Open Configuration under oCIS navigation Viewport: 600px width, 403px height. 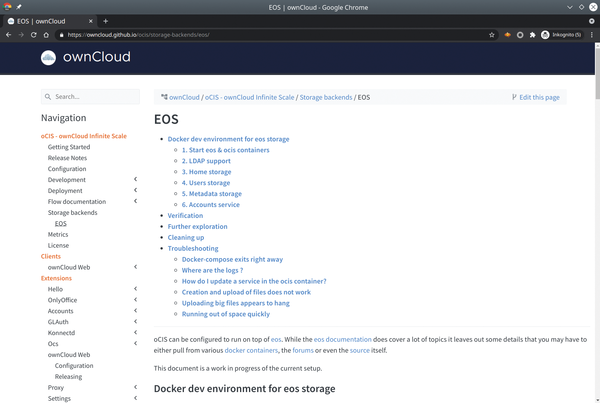click(67, 169)
